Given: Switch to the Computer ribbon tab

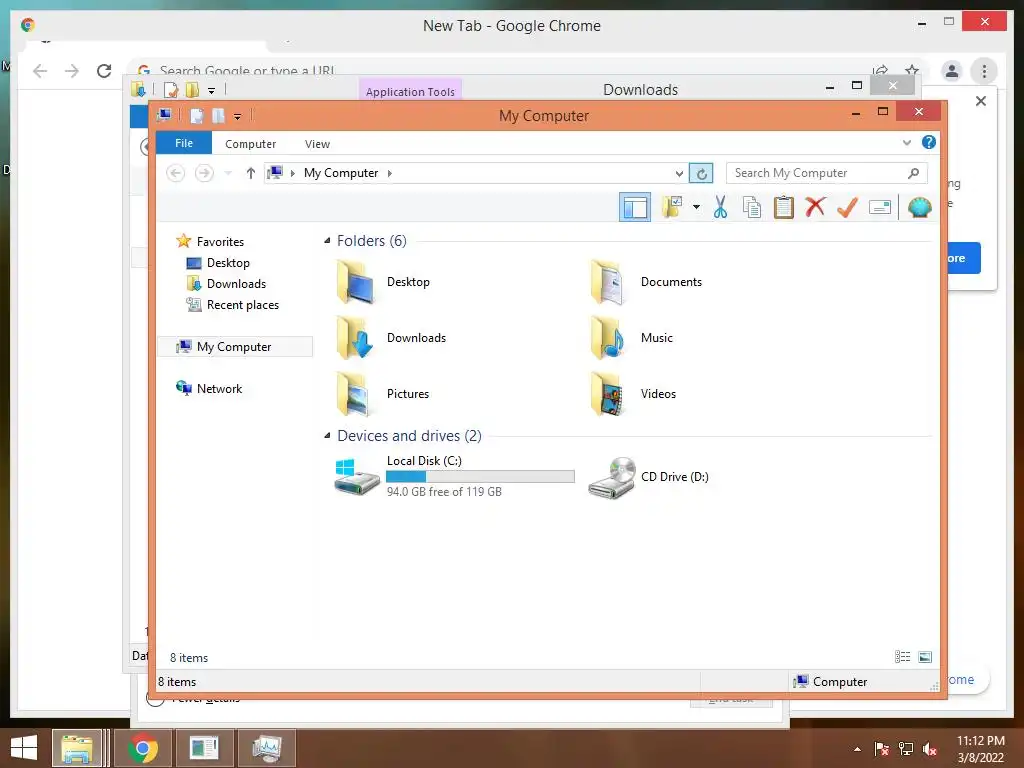Looking at the screenshot, I should 250,144.
